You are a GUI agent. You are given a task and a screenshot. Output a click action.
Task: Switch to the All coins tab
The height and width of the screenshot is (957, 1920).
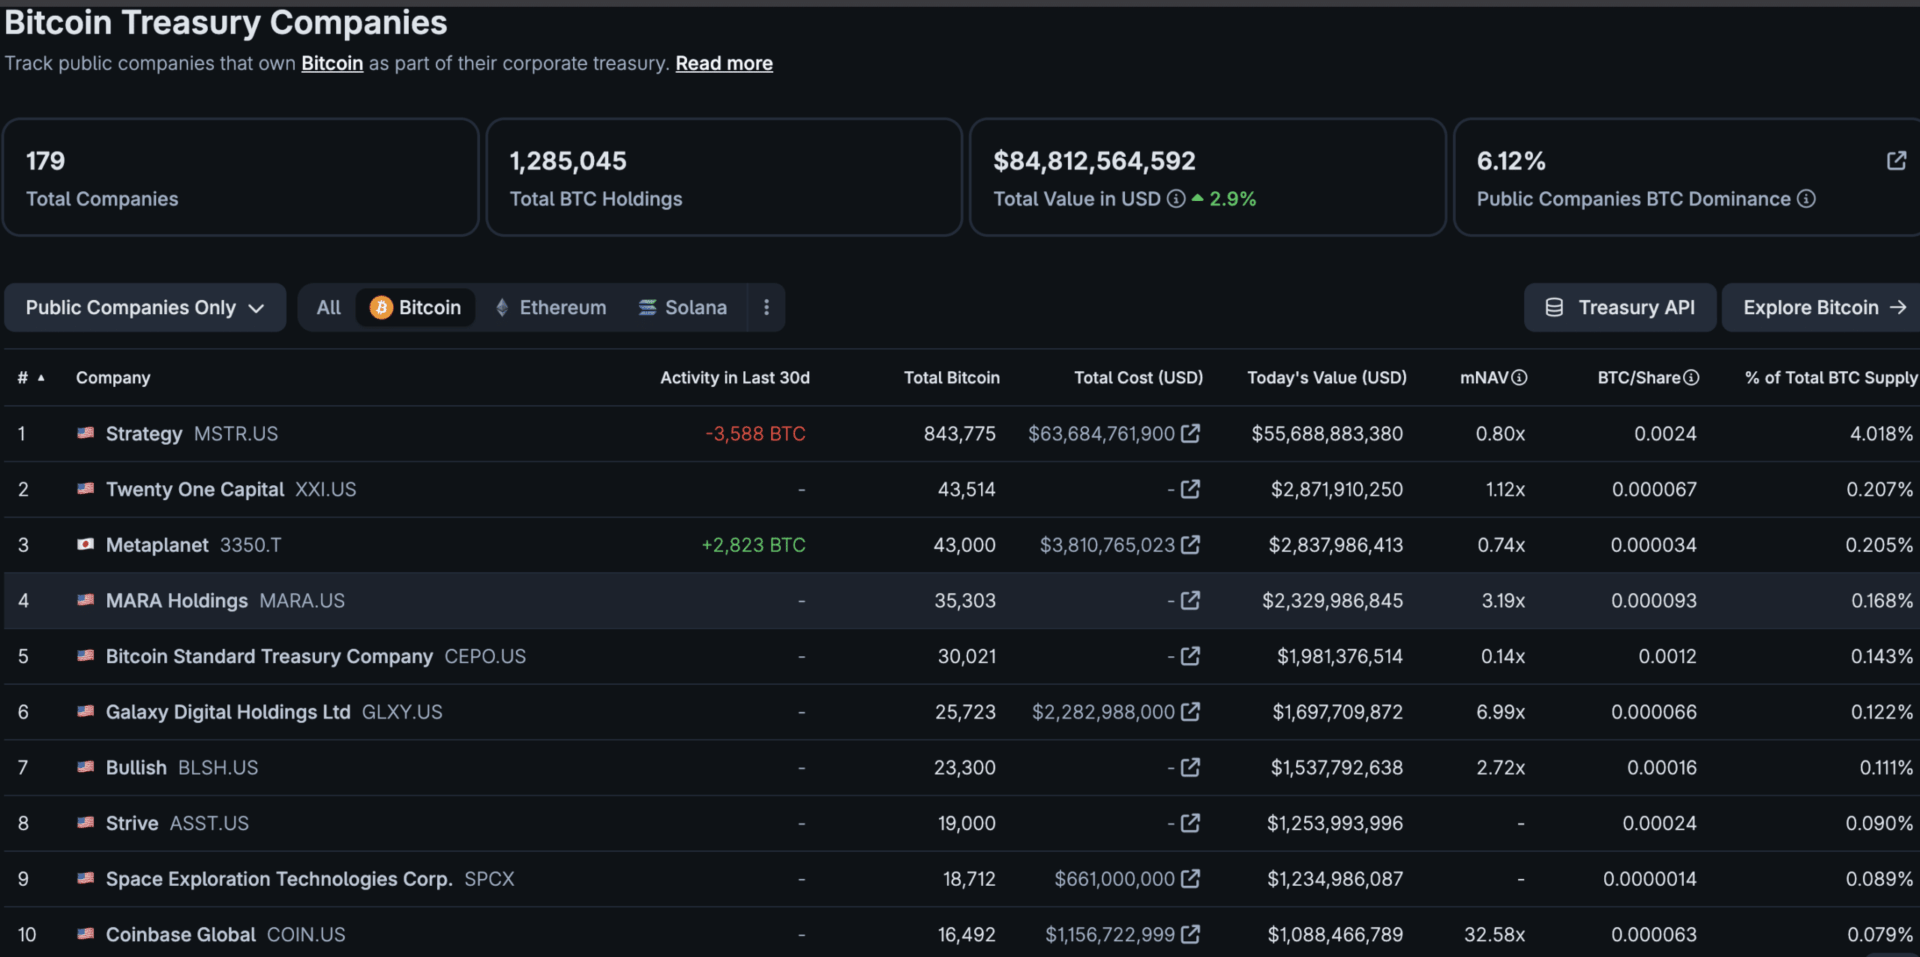tap(328, 308)
